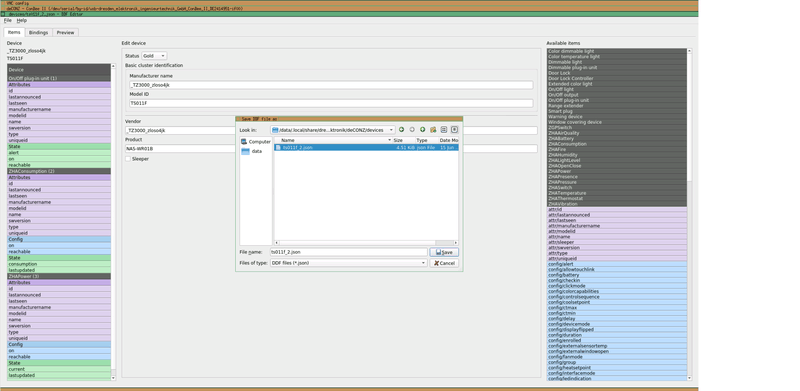Select Window covering device item

tap(617, 122)
